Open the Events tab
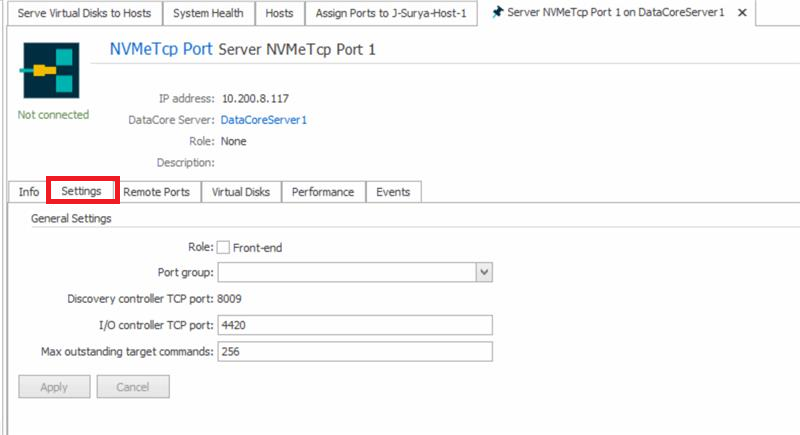 [x=393, y=192]
